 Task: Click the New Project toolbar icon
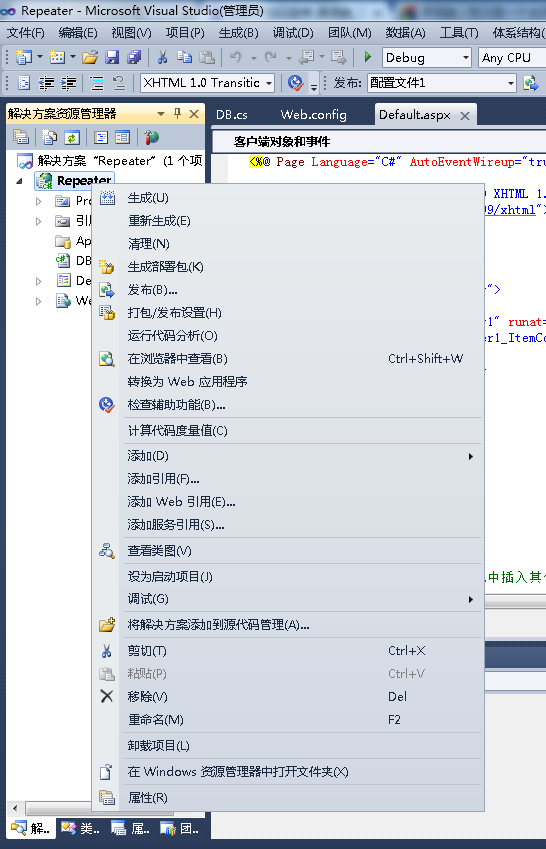click(x=23, y=57)
